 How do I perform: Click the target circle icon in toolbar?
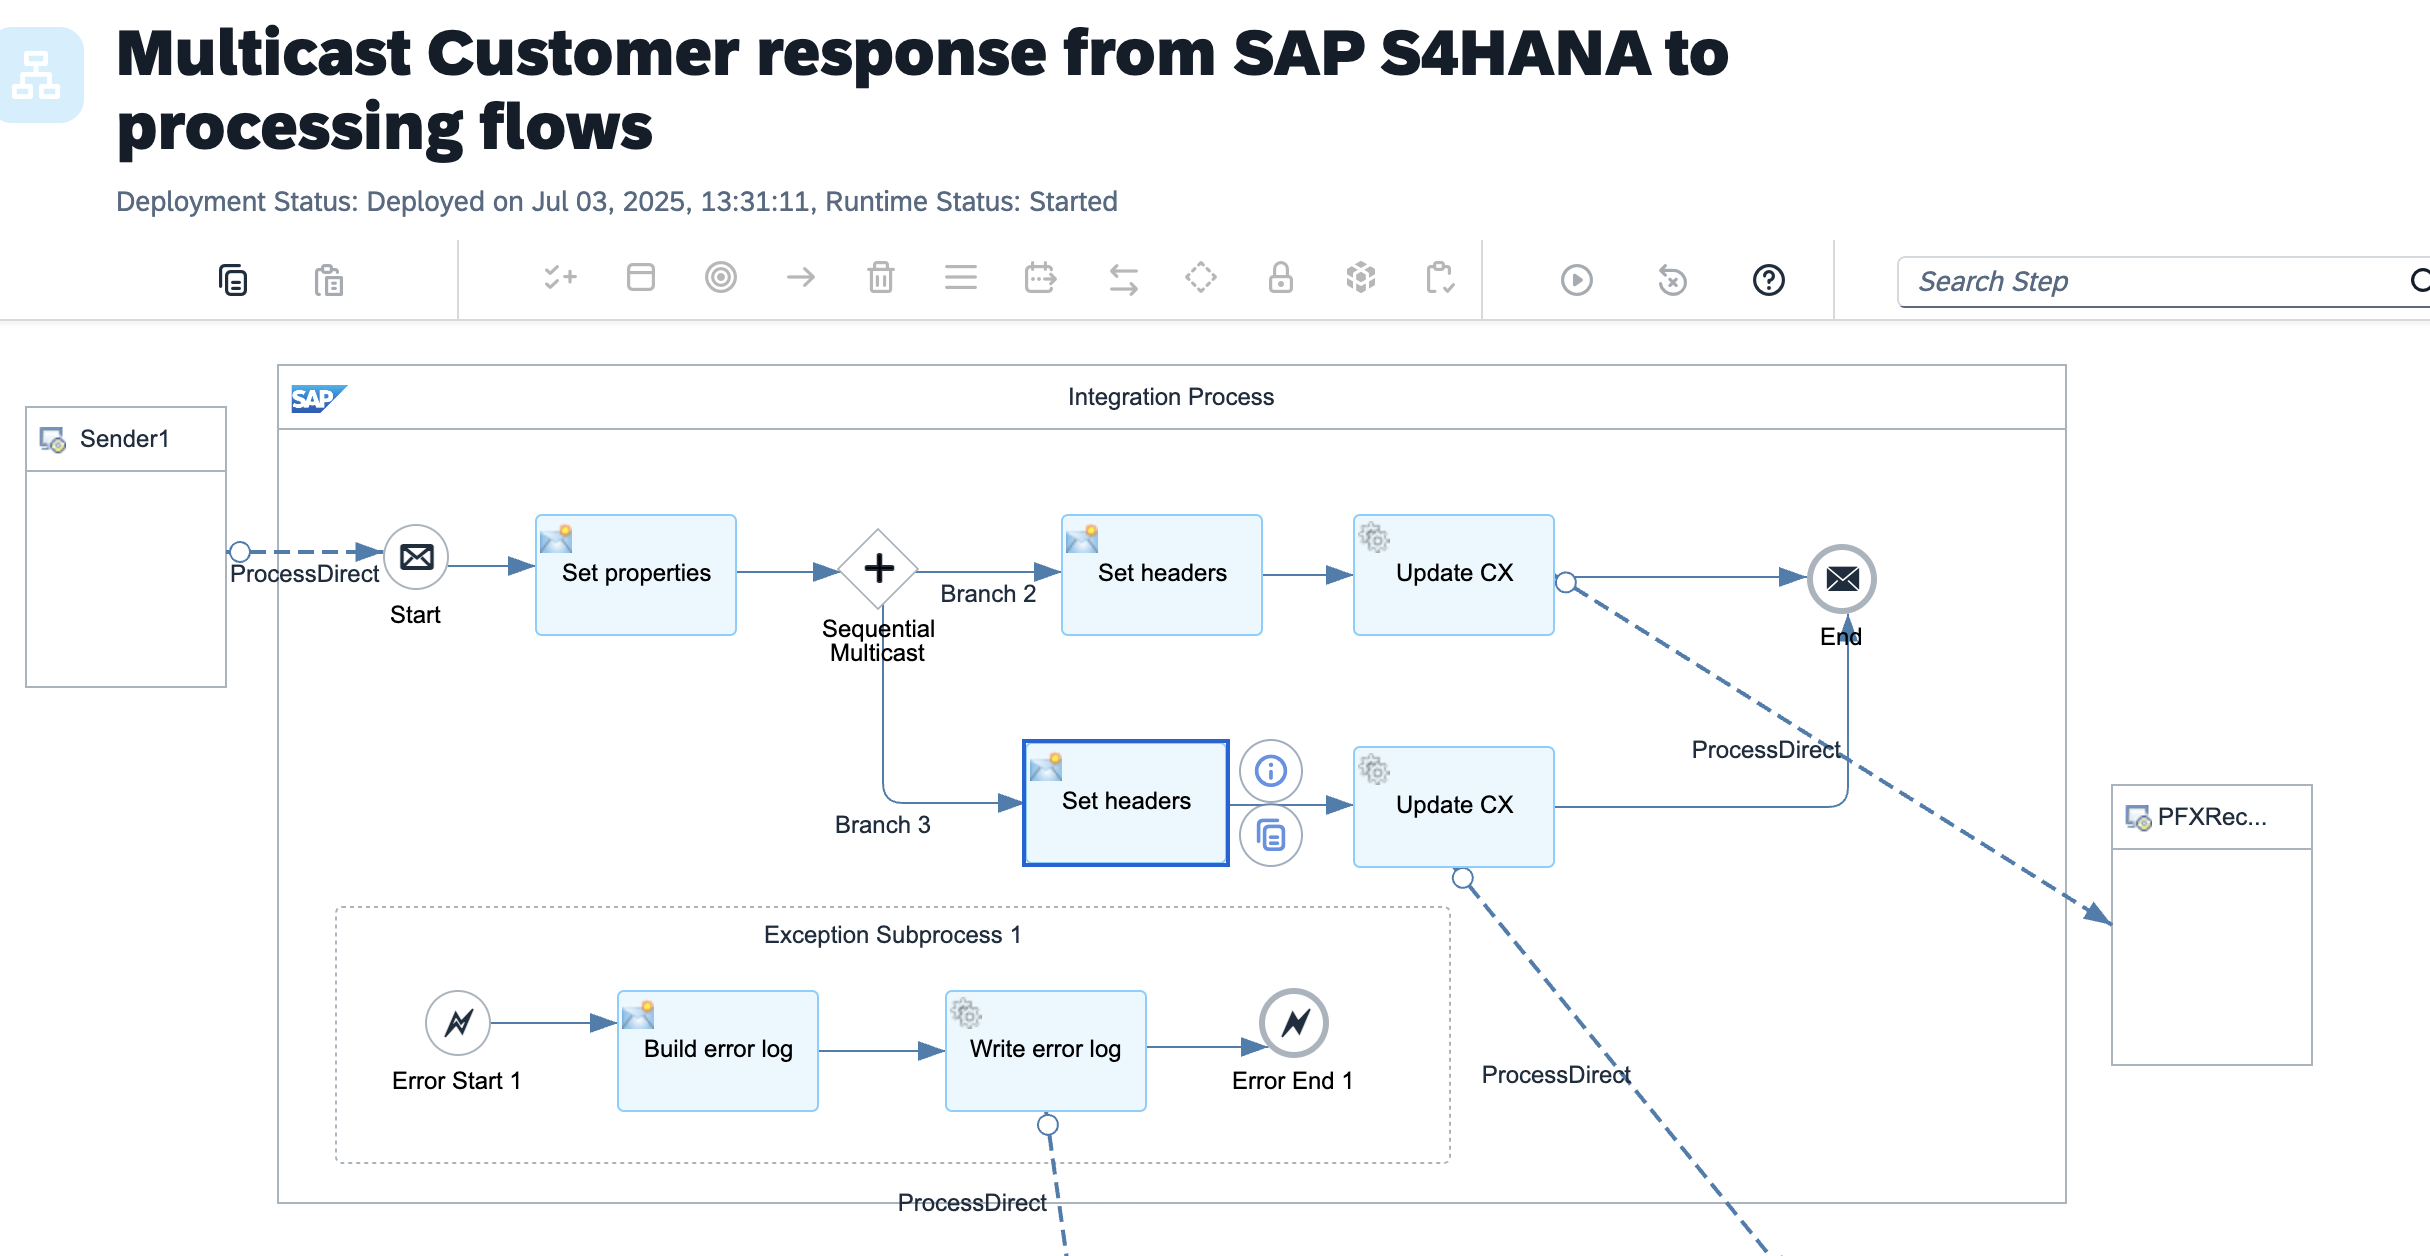pos(720,277)
